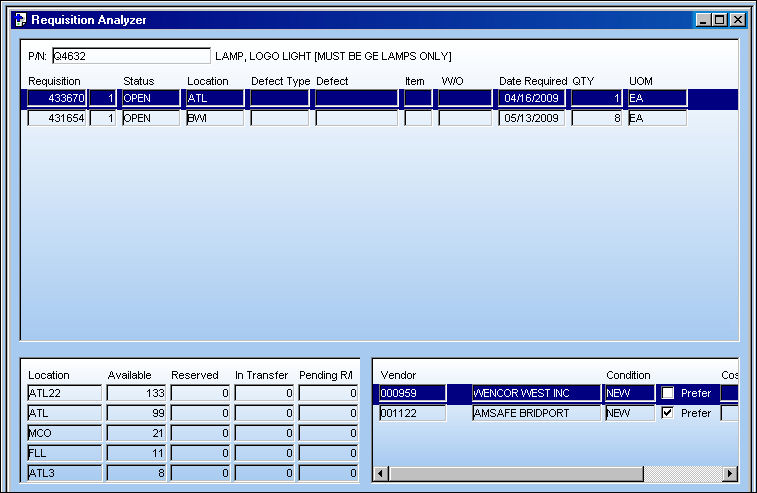757x493 pixels.
Task: Maximize the Requisition Analyzer window
Action: [719, 20]
